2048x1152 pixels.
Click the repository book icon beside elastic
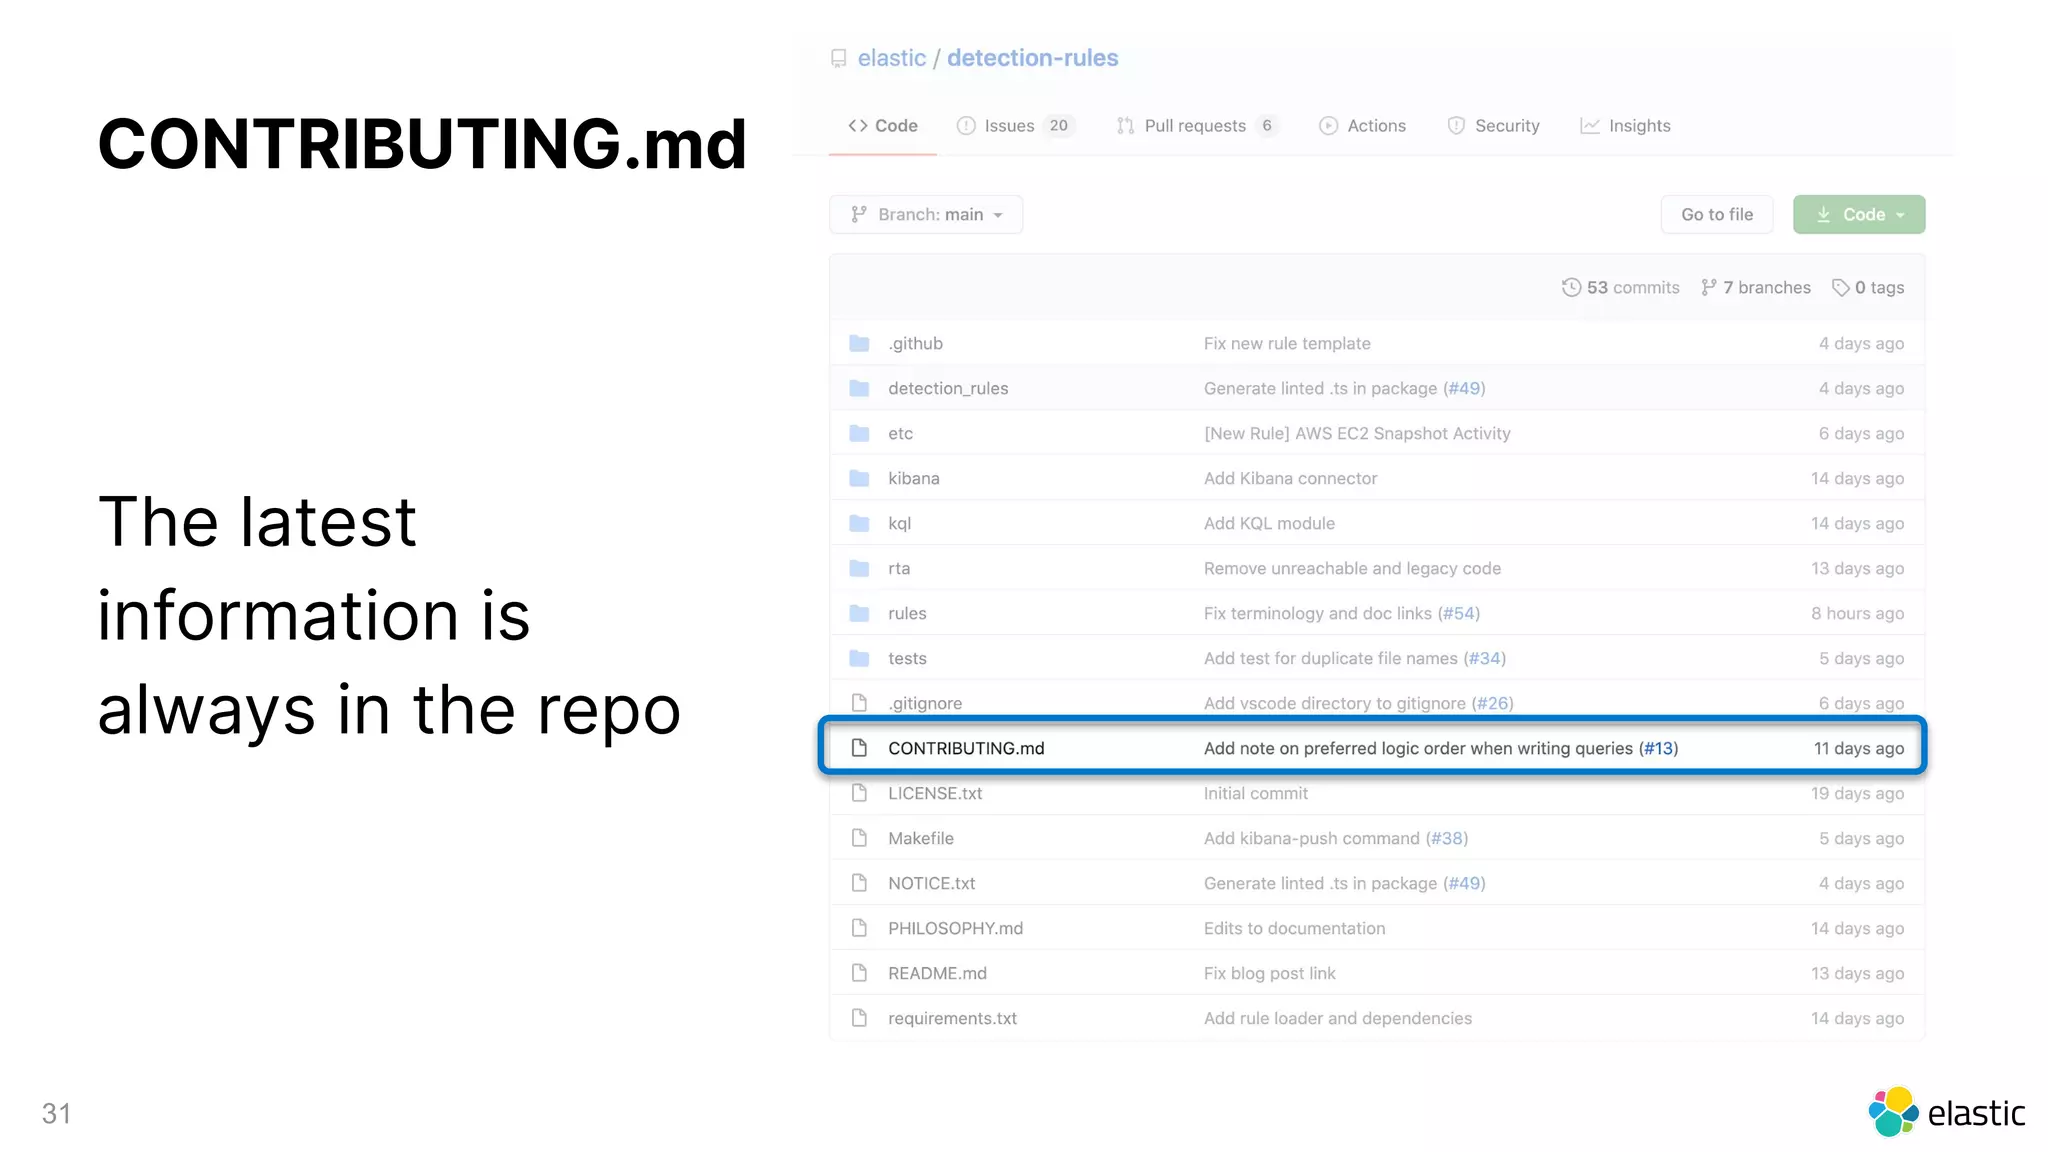tap(838, 59)
